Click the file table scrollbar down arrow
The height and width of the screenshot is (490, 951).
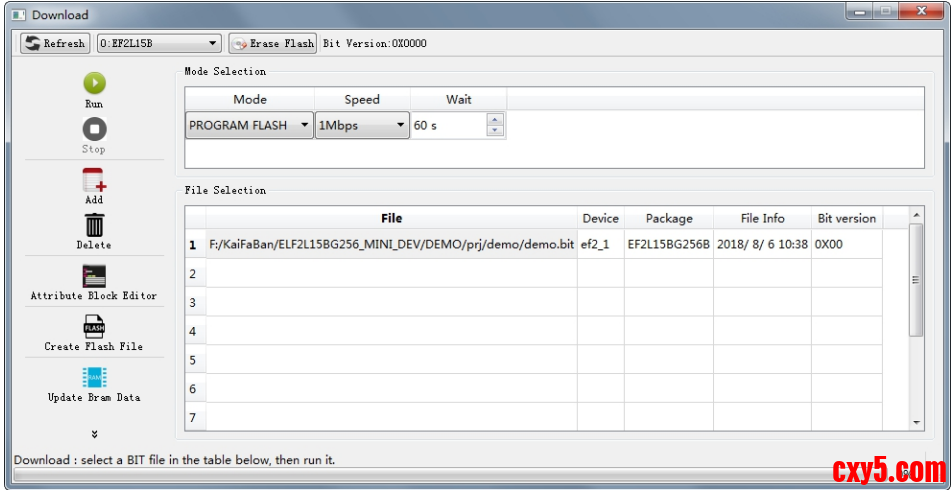point(916,423)
